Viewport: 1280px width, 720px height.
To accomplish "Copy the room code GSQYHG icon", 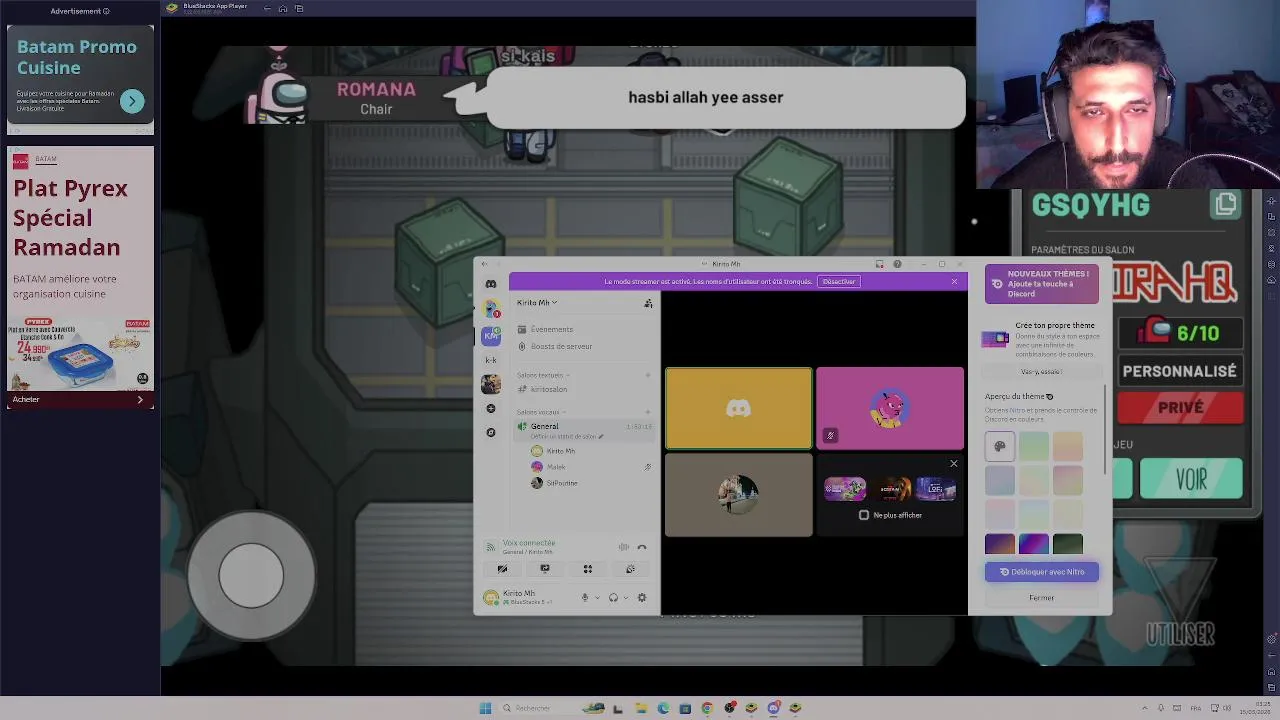I will tap(1226, 205).
